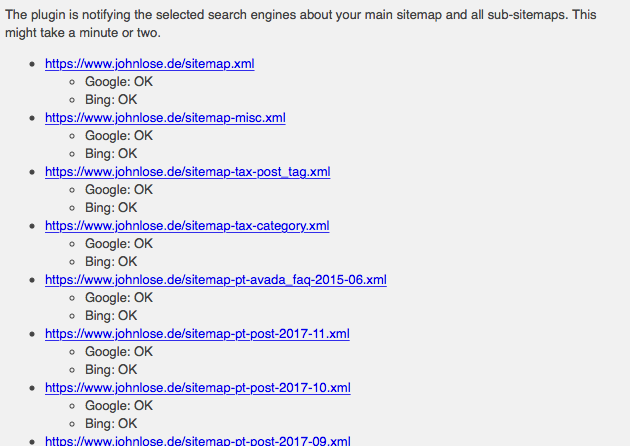The image size is (630, 446).
Task: Click Bing: OK under sitemap-pt-post-2017-11.xml
Action: [111, 370]
